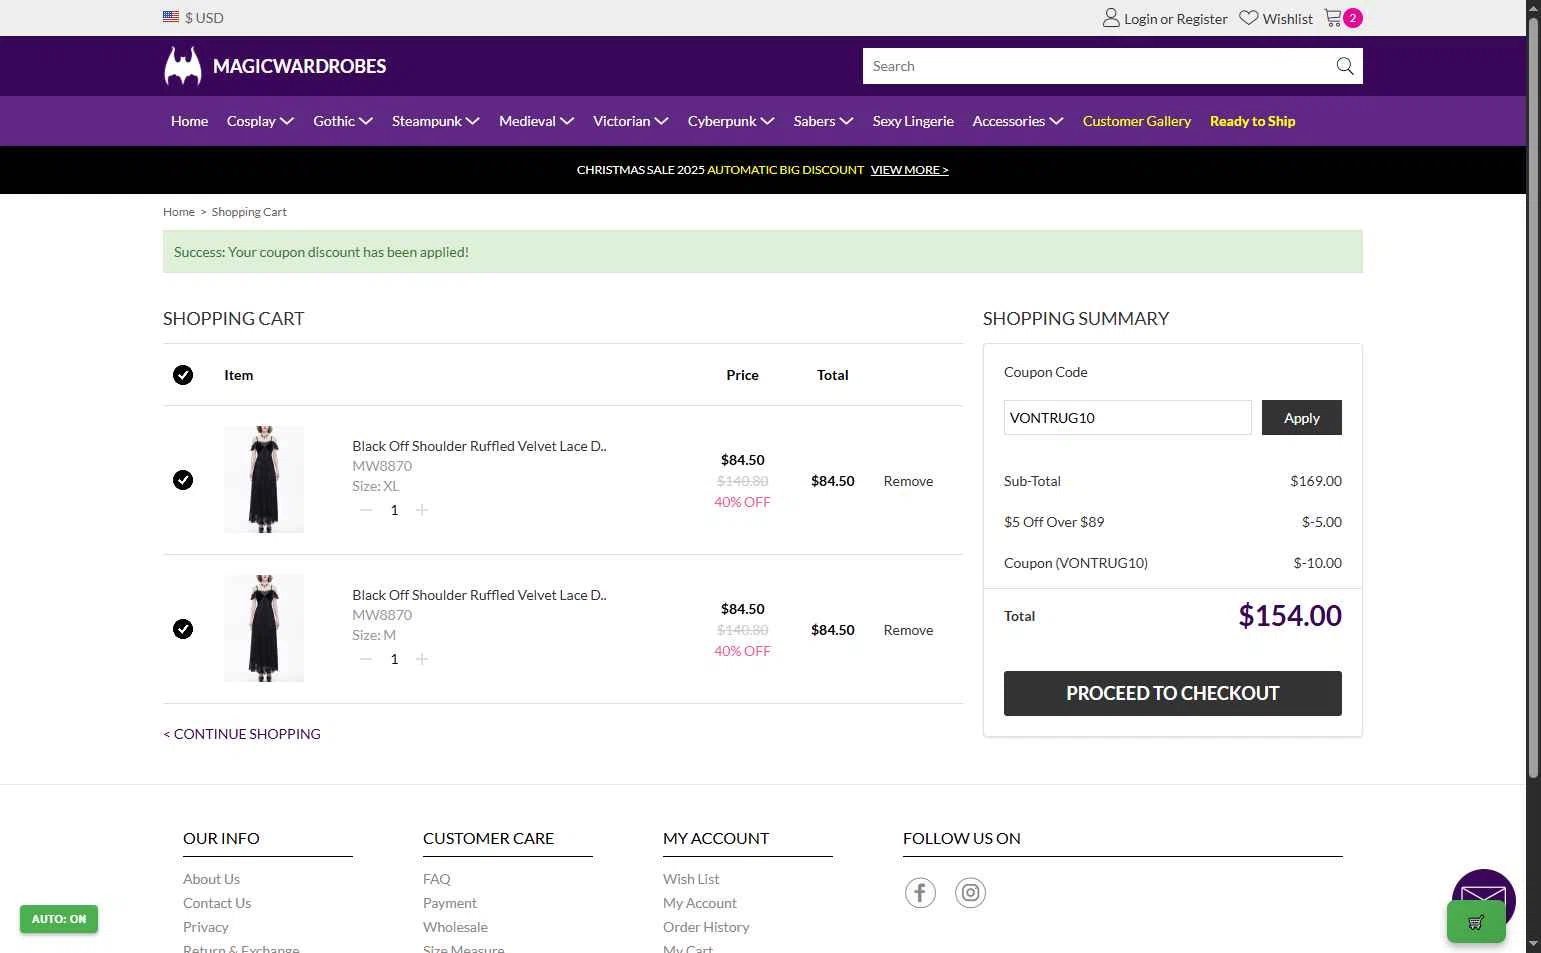Click Proceed to Checkout

pos(1173,693)
